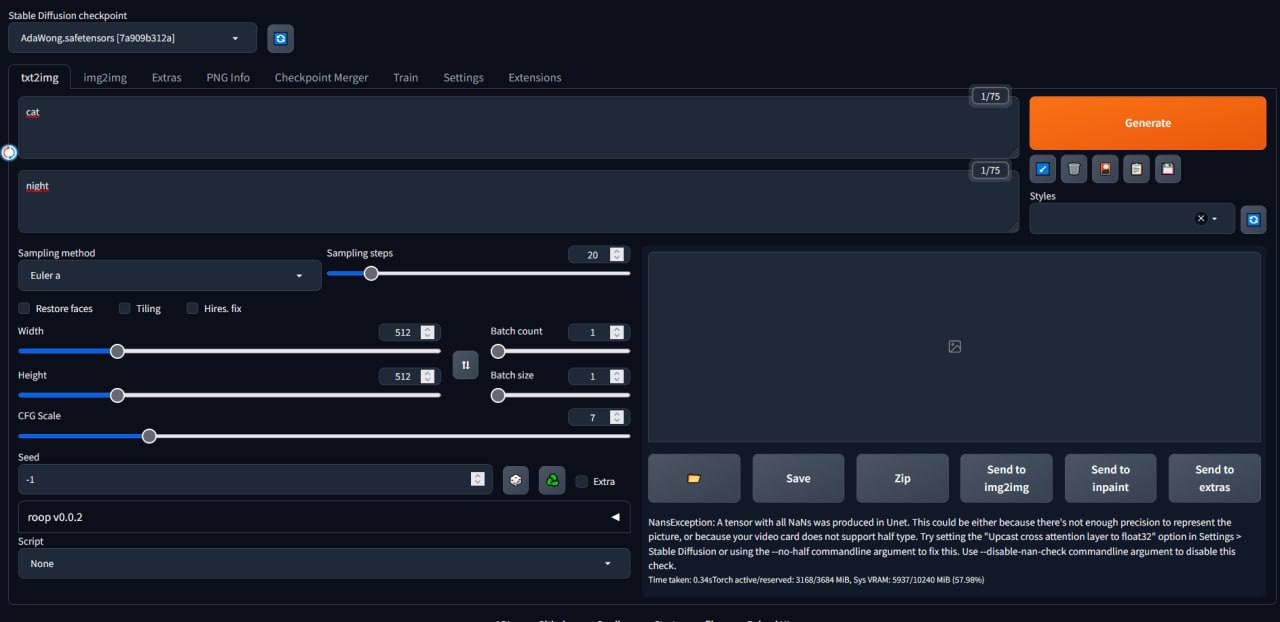Refresh the Stable Diffusion checkpoint list
This screenshot has height=622, width=1280.
point(280,38)
